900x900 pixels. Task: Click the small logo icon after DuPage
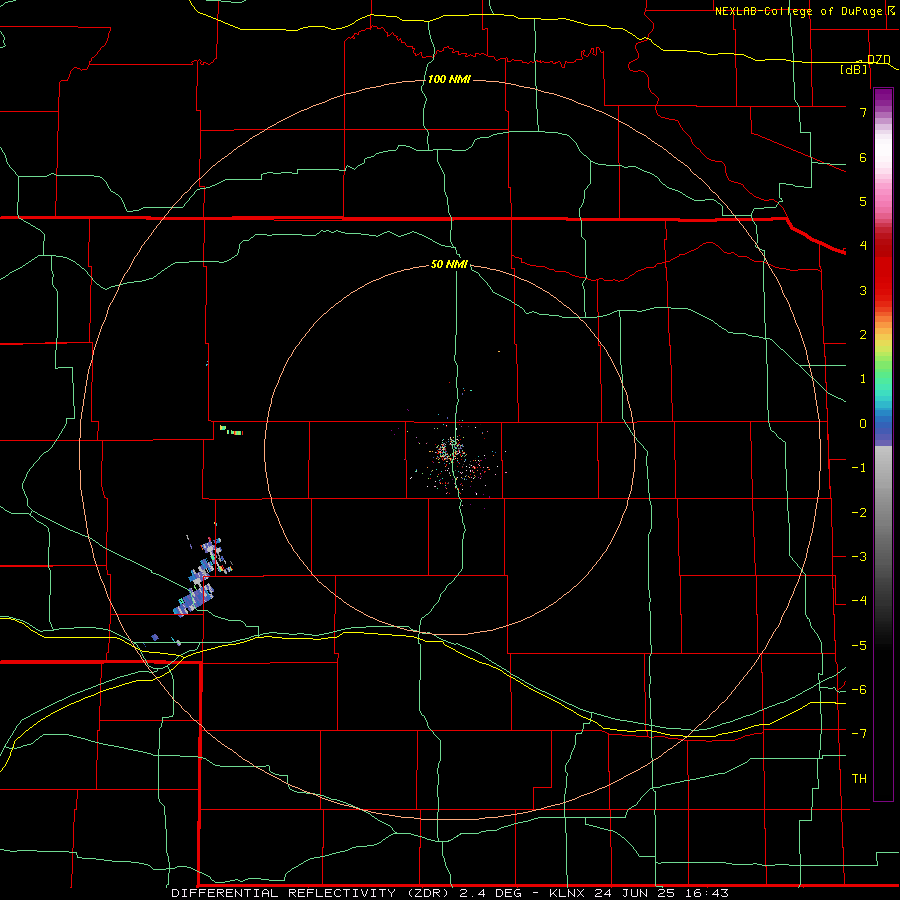point(891,10)
